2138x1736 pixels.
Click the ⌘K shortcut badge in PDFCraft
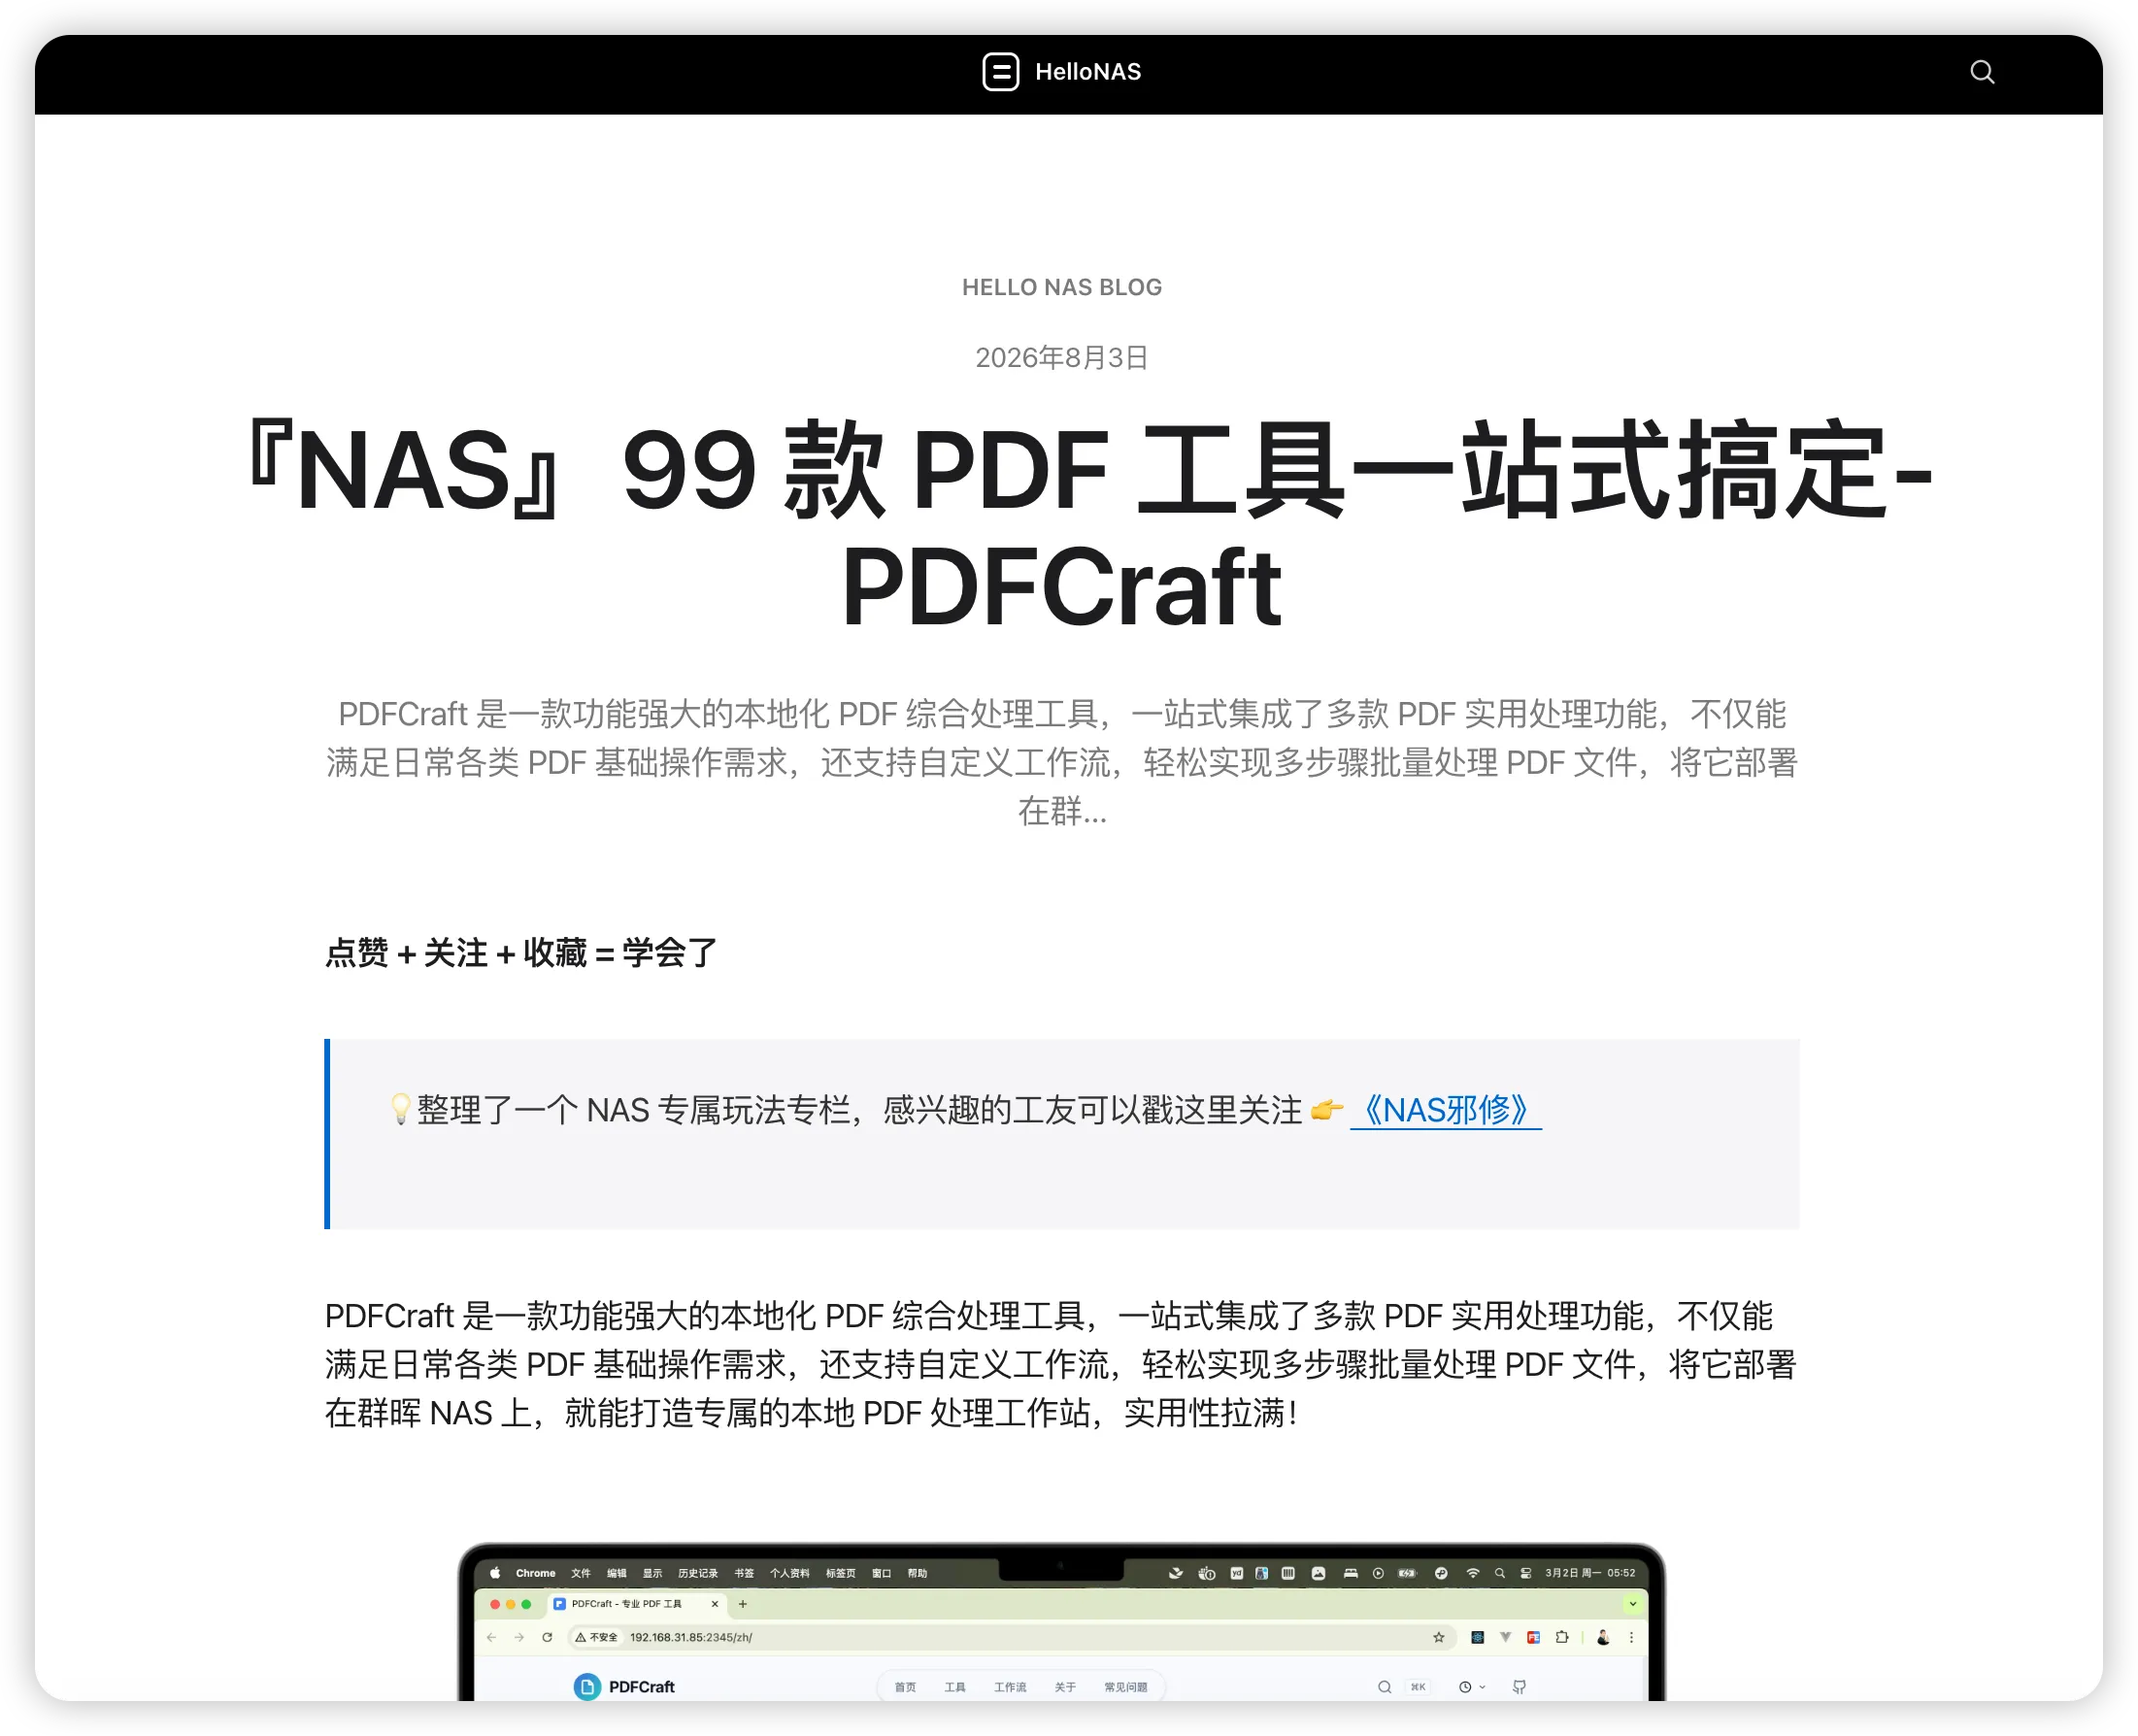(1418, 1687)
